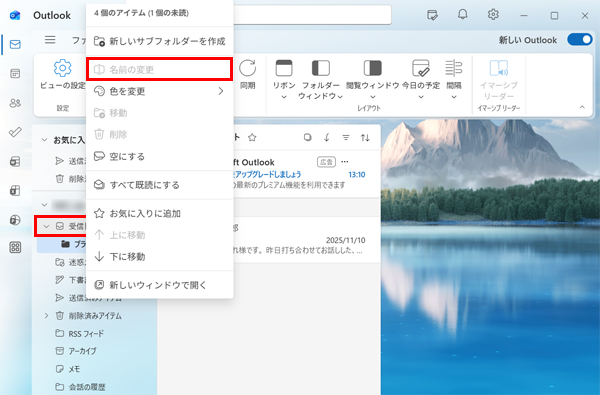Open the To Do checkmark module
600x395 pixels.
pos(15,132)
